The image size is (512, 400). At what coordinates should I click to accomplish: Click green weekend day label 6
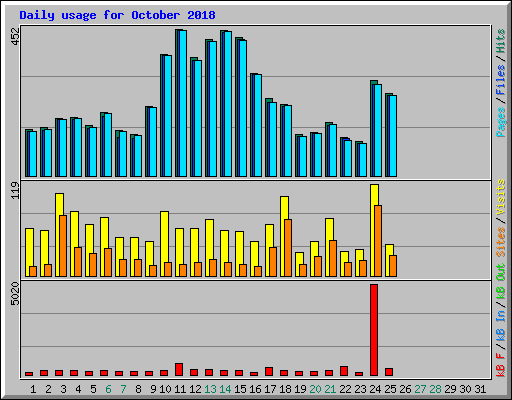108,389
